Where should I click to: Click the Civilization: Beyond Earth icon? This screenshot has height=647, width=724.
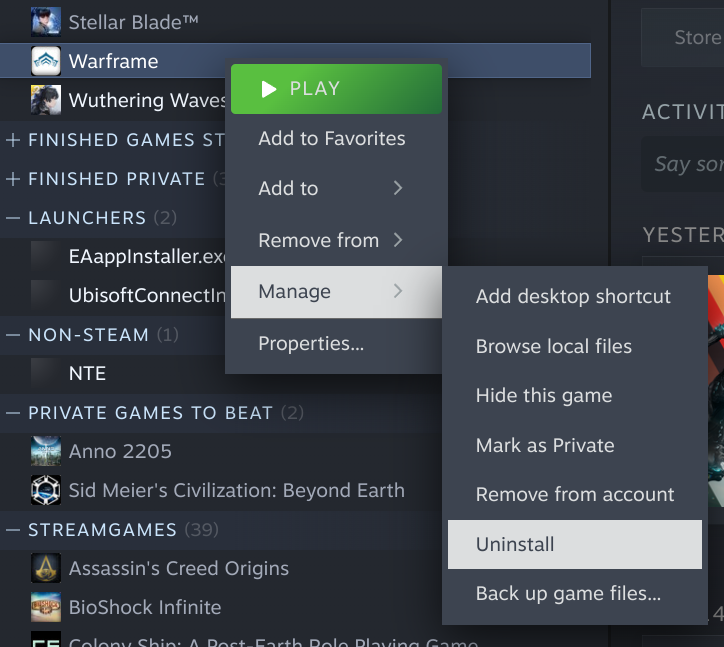point(46,490)
